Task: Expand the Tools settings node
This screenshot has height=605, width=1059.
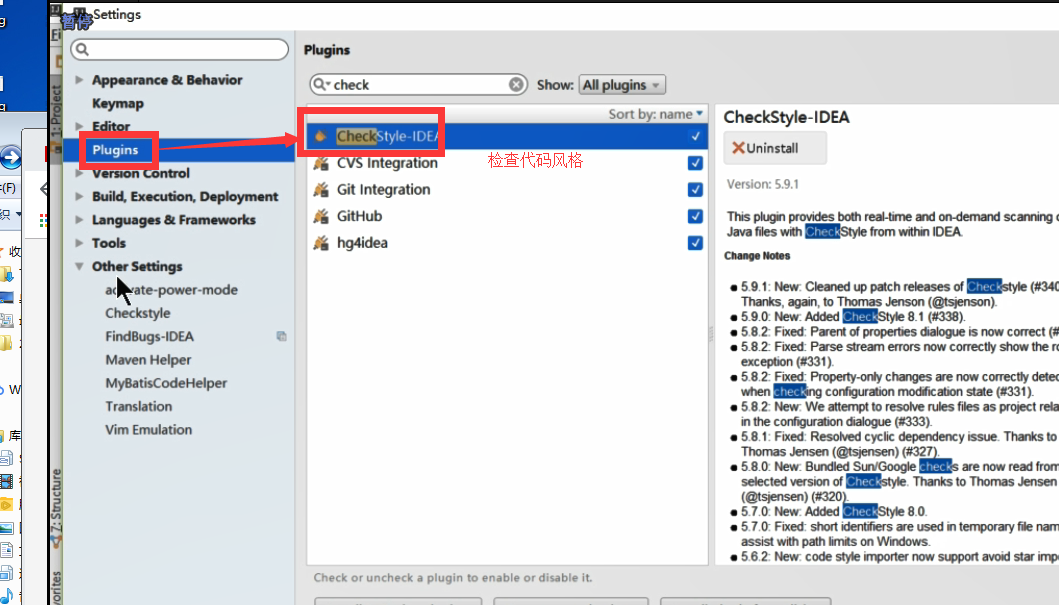Action: pyautogui.click(x=79, y=243)
